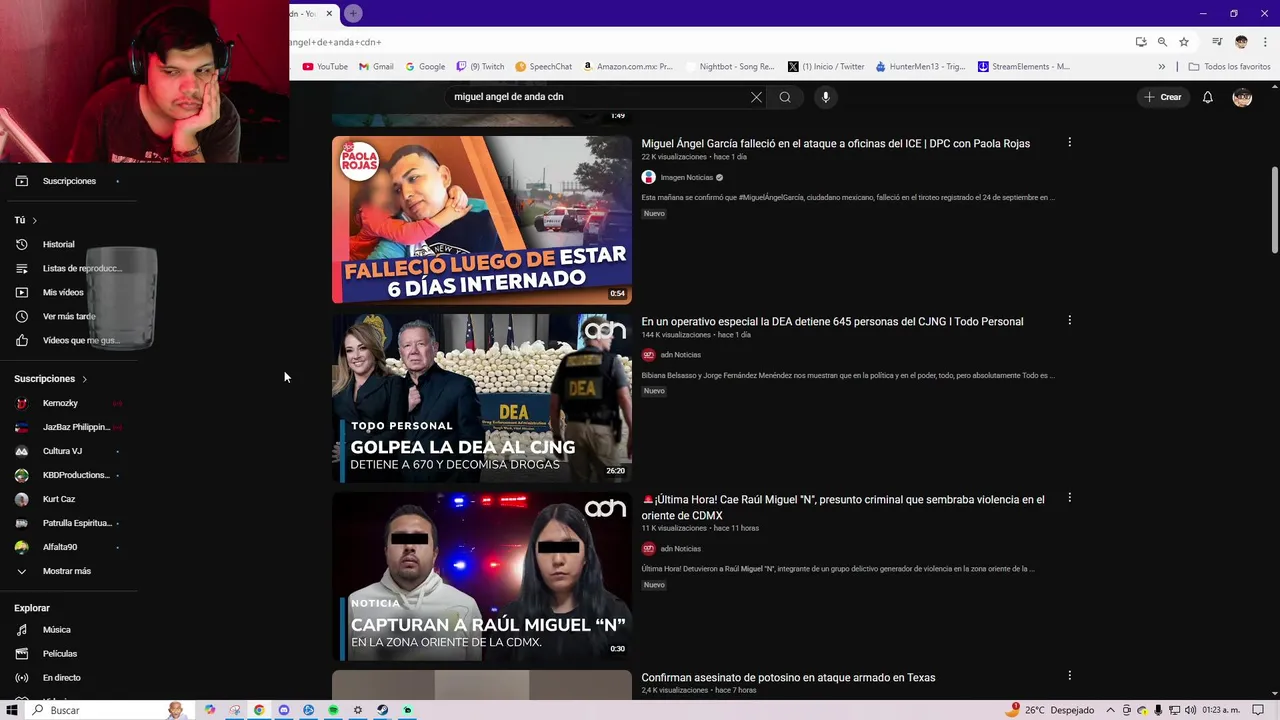Screen dimensions: 1280x720
Task: Clear the YouTube search box text
Action: (x=756, y=97)
